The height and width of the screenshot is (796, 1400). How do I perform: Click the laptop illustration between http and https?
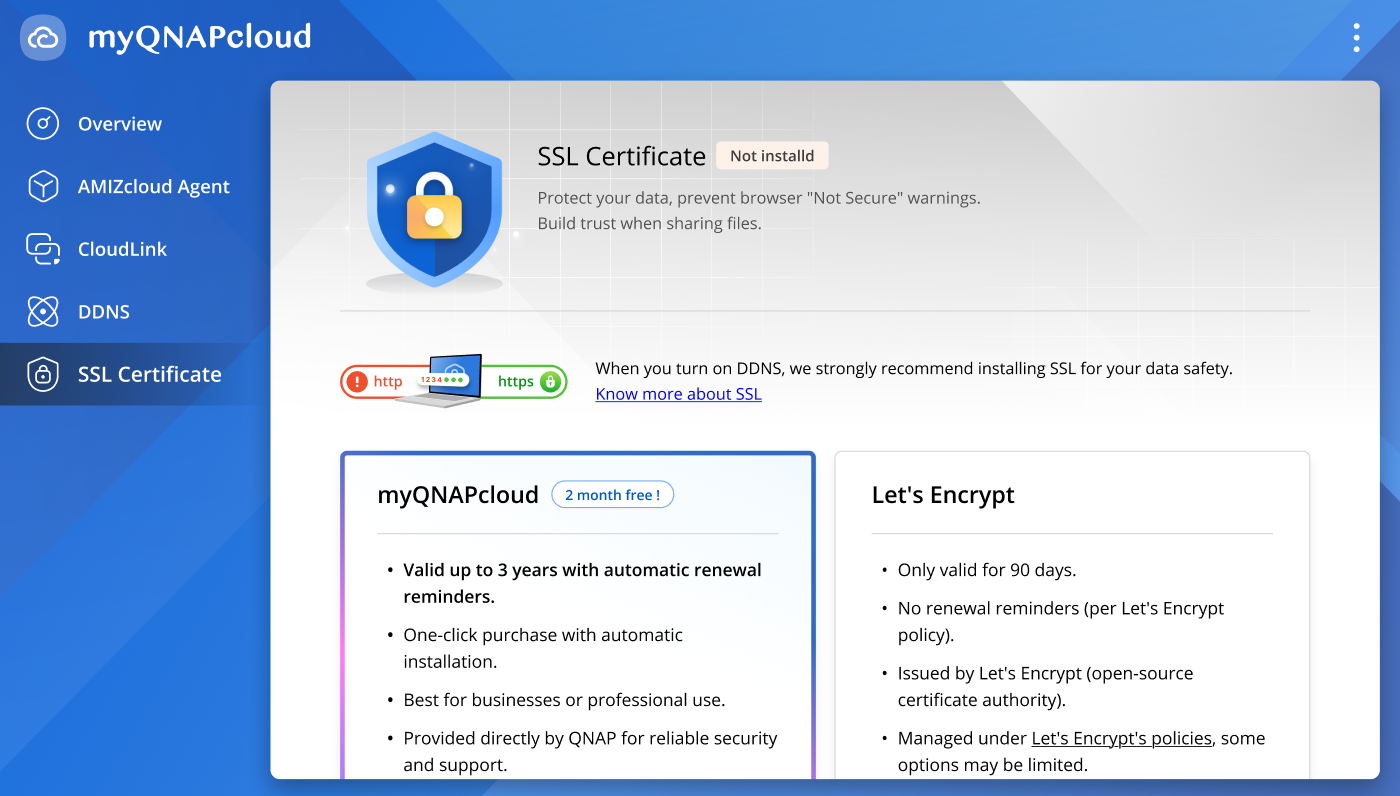pos(440,380)
